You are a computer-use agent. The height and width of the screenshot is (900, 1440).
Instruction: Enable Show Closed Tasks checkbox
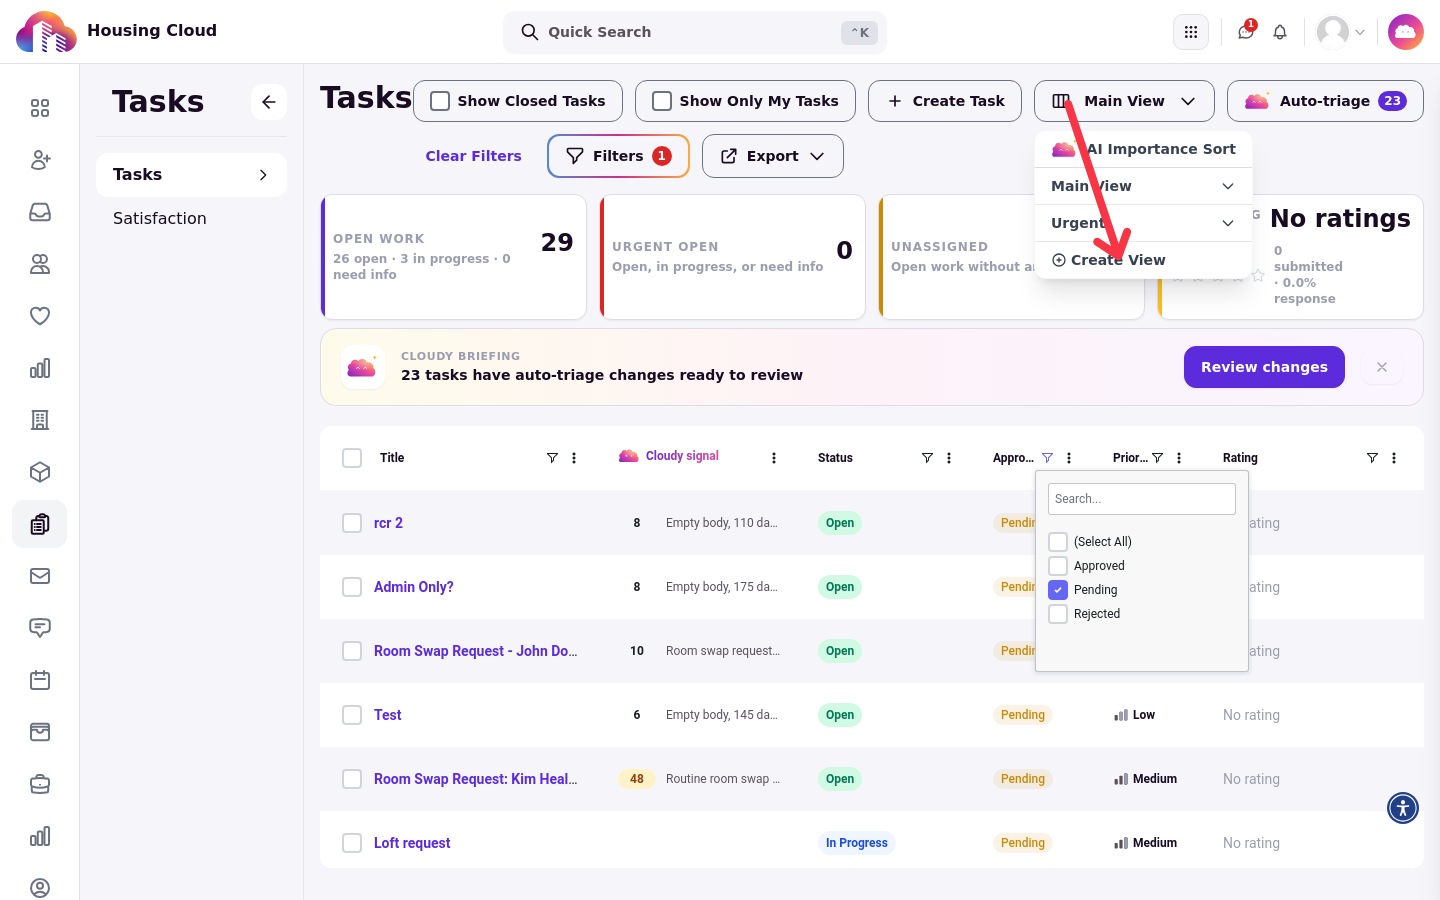point(440,101)
